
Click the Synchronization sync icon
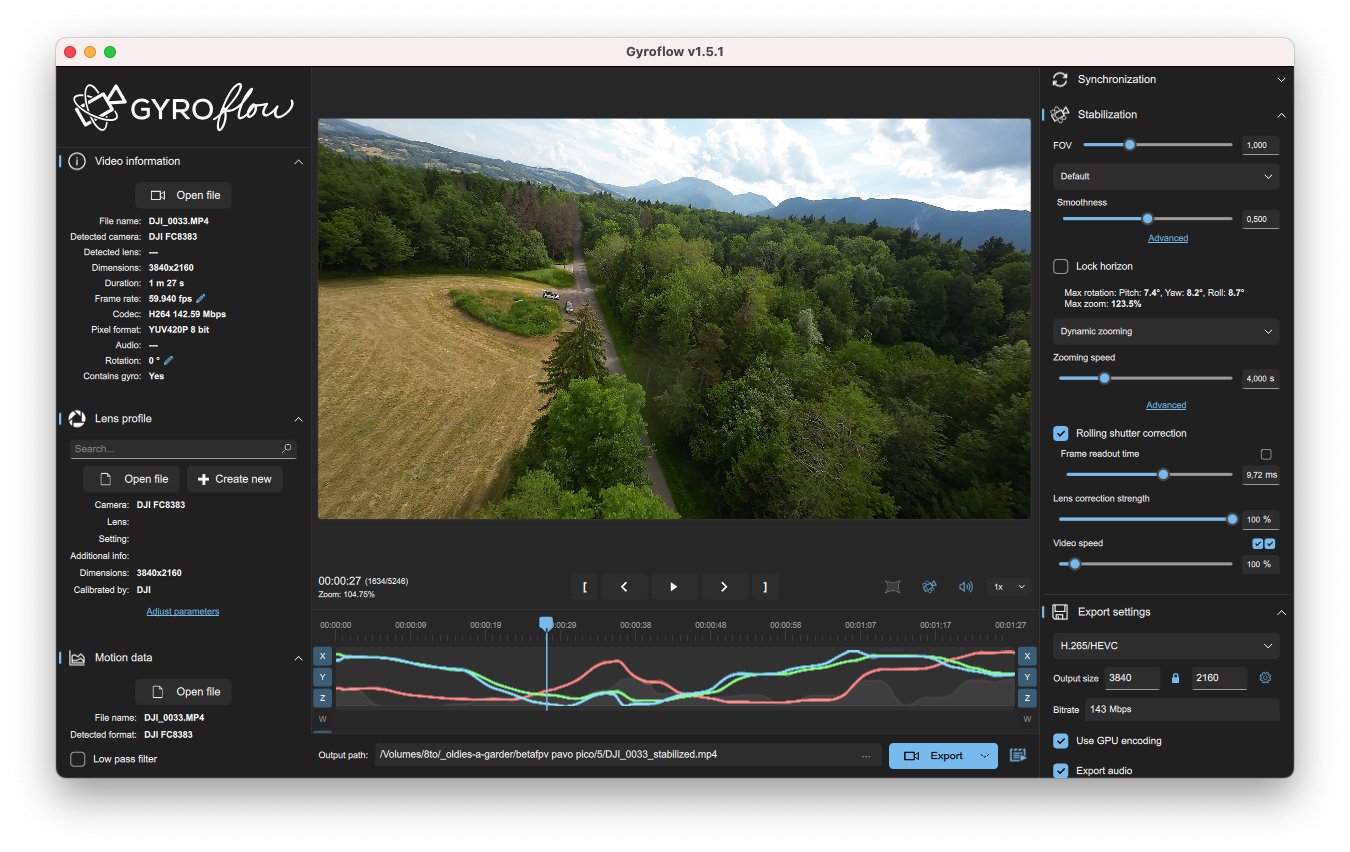tap(1060, 80)
